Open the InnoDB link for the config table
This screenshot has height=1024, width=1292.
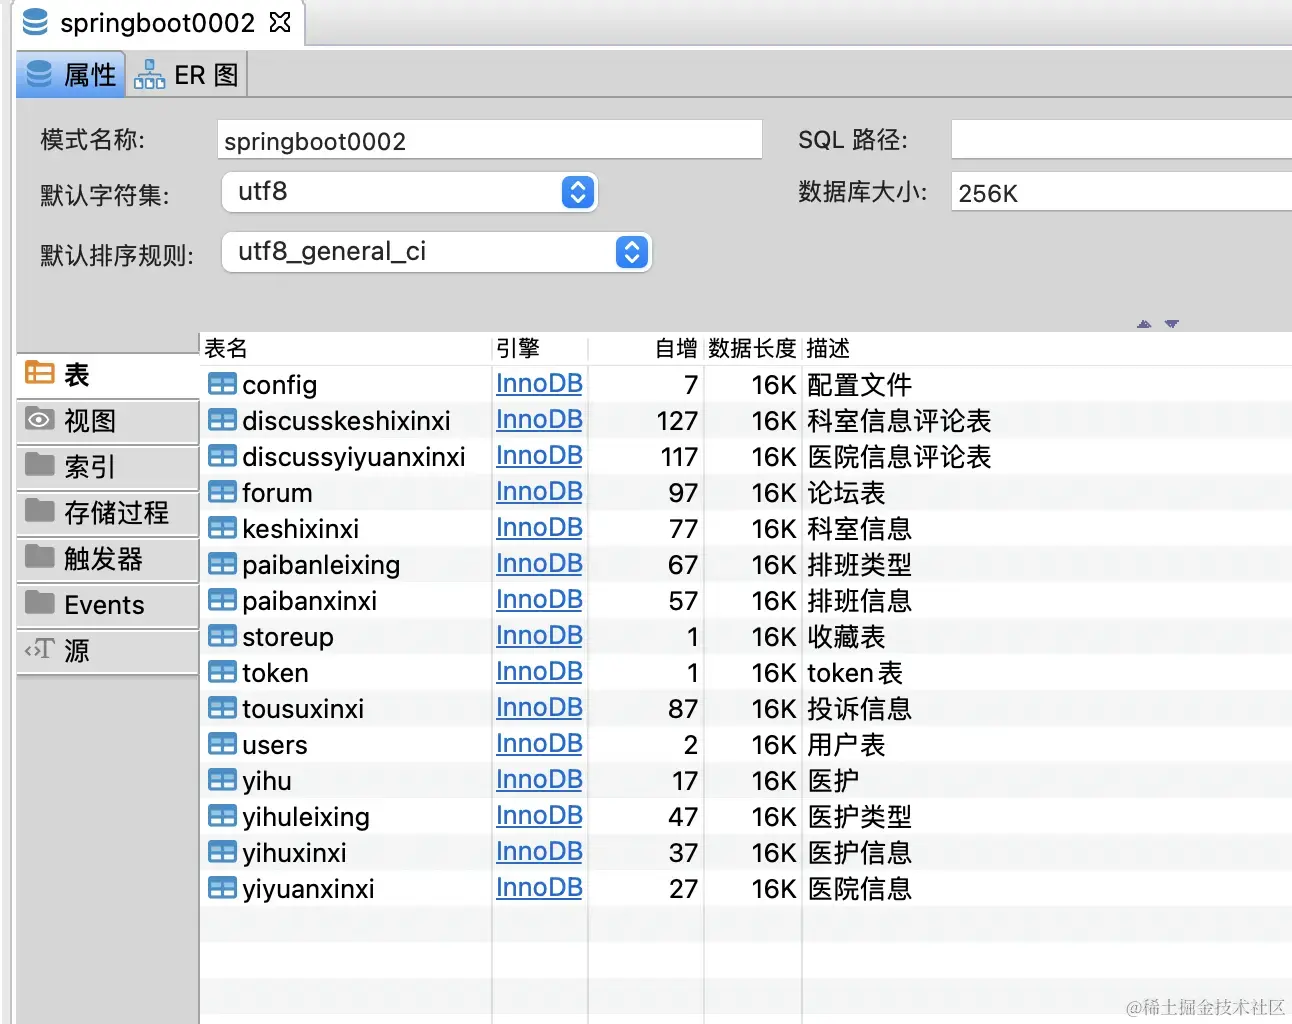[x=539, y=384]
